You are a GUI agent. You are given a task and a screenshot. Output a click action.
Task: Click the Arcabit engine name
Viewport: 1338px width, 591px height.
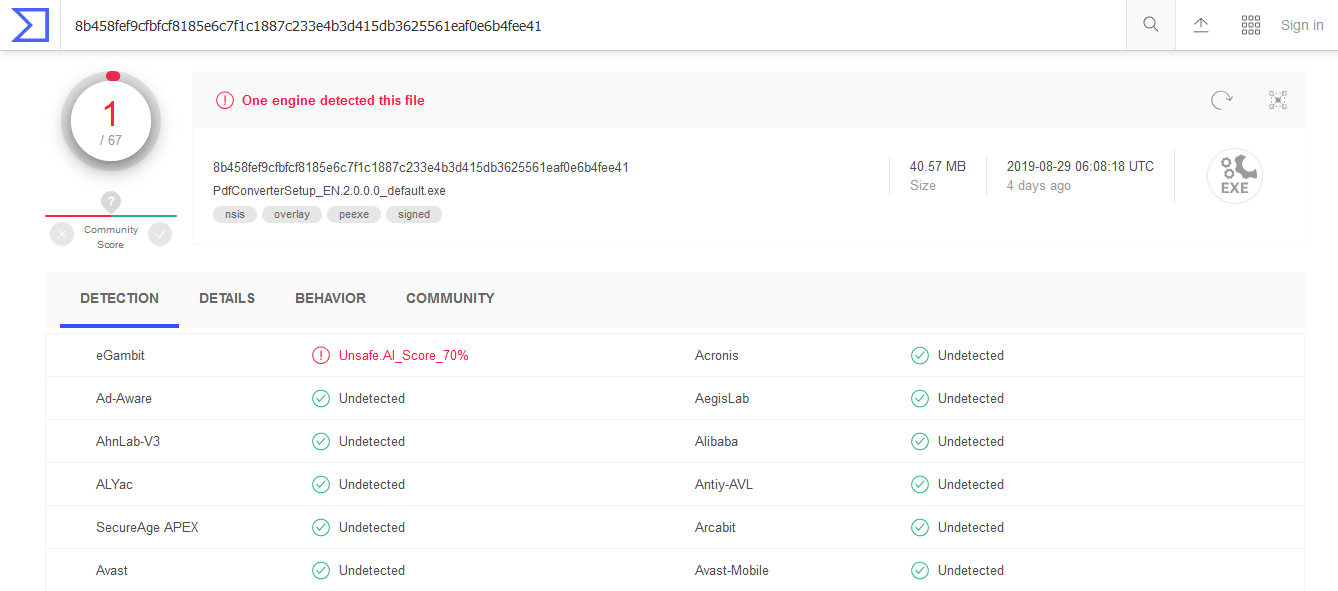[x=715, y=527]
